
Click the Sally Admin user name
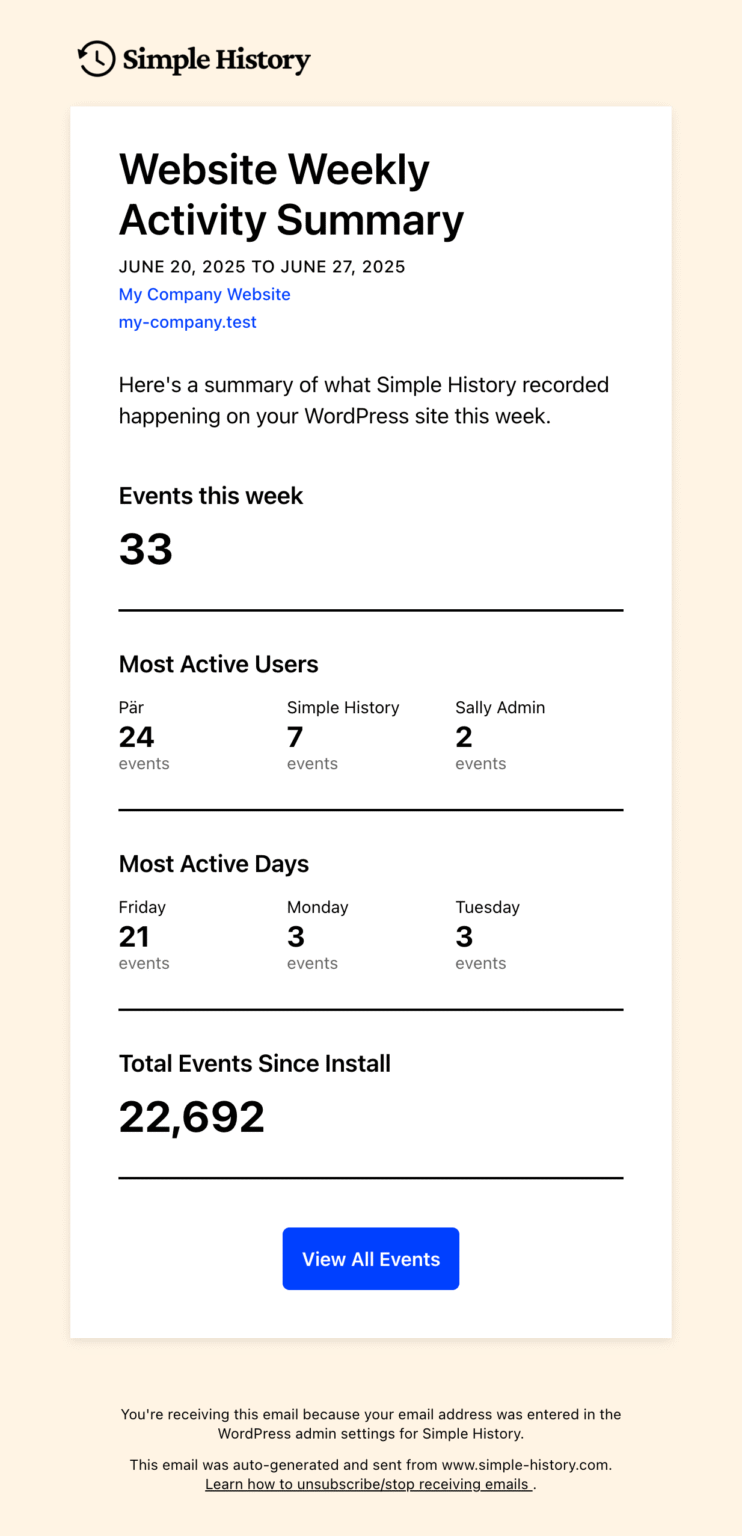(x=500, y=707)
